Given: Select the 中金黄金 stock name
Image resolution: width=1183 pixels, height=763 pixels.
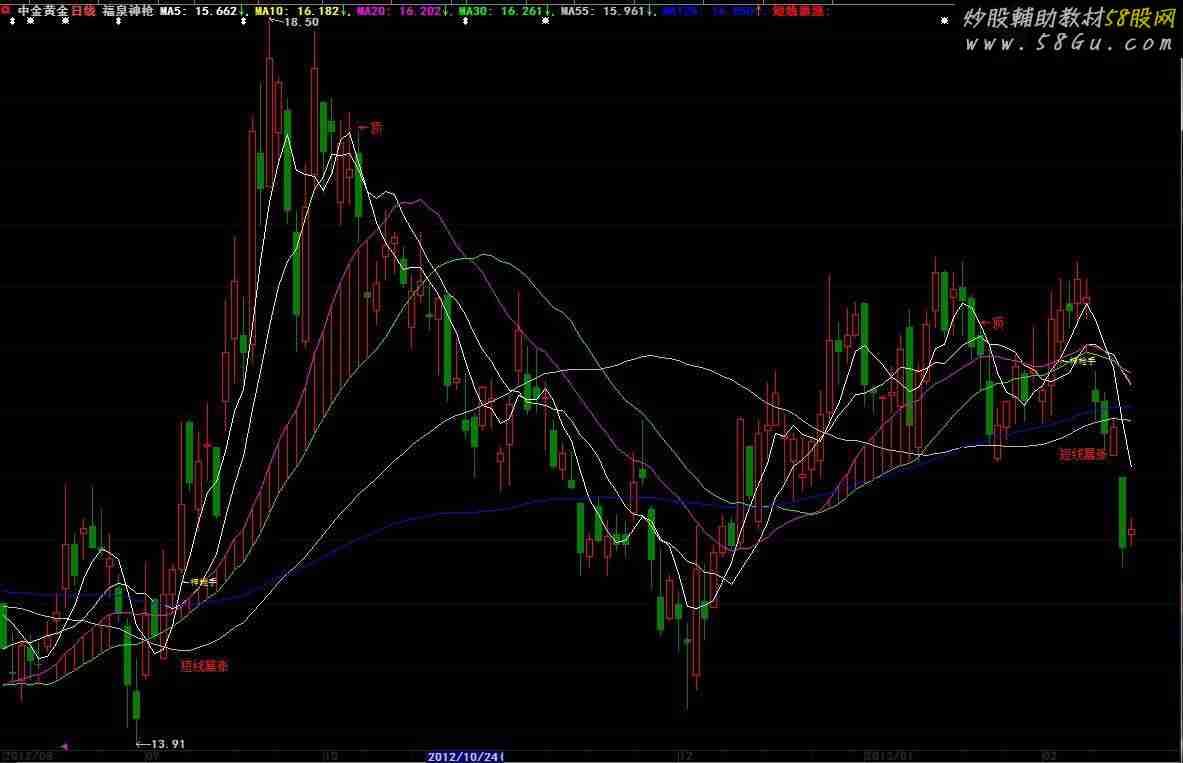Looking at the screenshot, I should (43, 11).
